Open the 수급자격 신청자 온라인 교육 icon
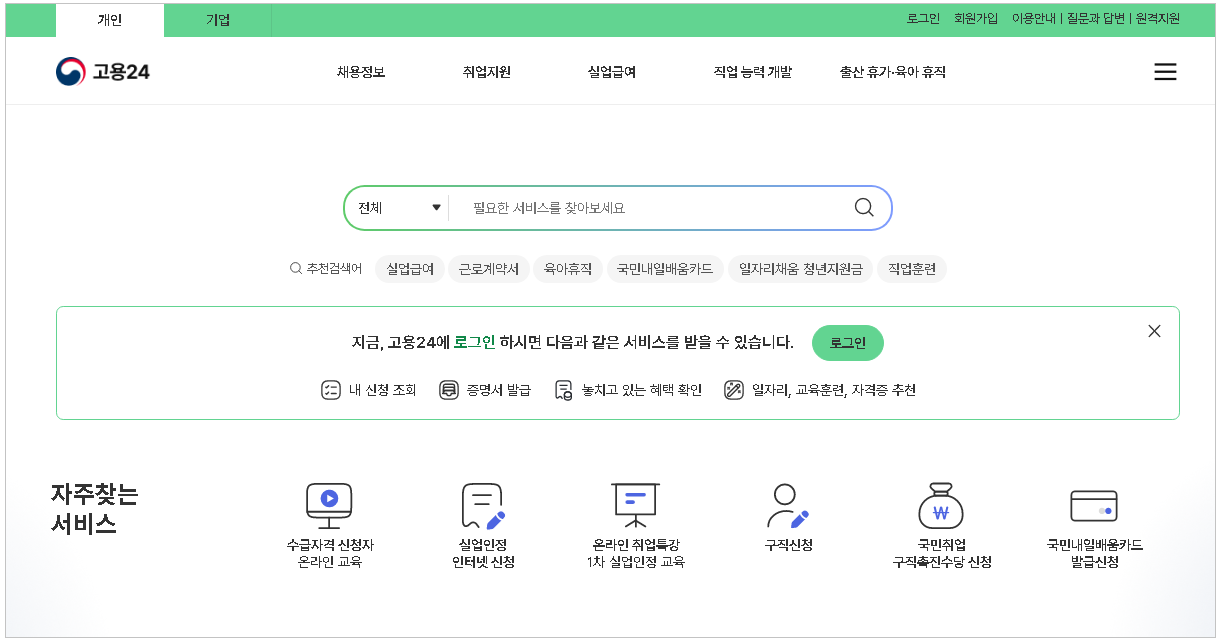Screen dimensions: 1221x644 click(328, 505)
